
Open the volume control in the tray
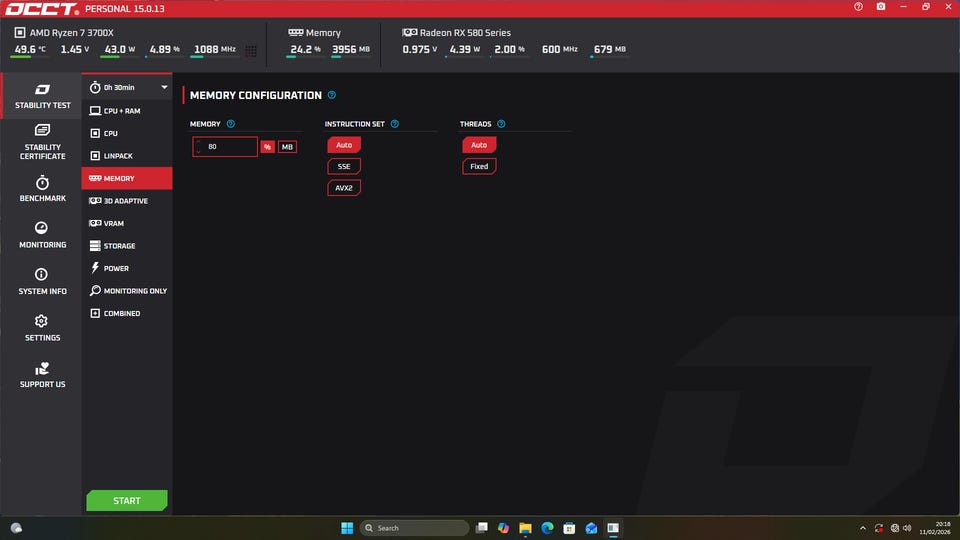[907, 528]
